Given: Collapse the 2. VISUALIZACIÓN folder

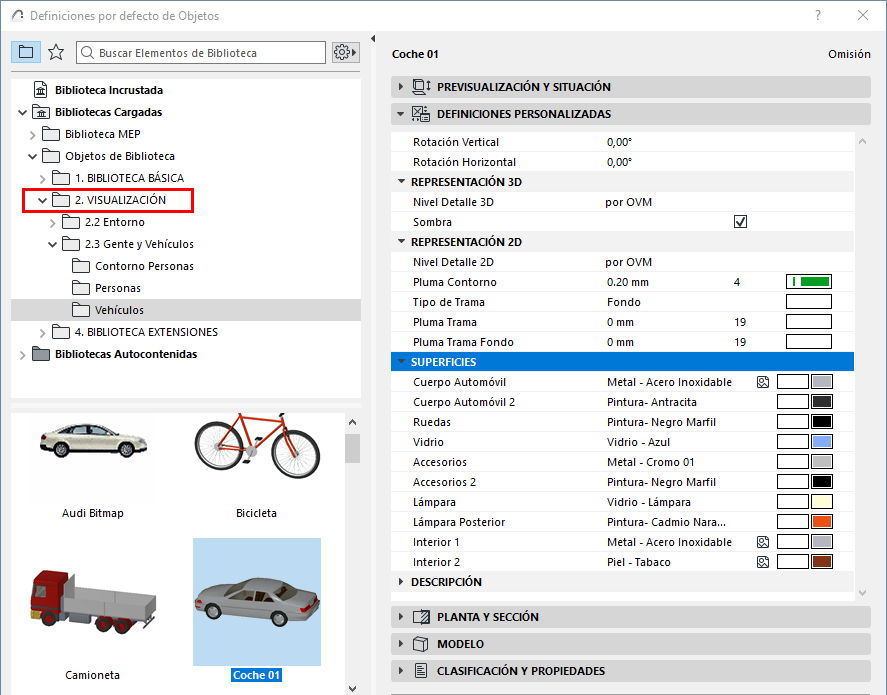Looking at the screenshot, I should point(42,200).
